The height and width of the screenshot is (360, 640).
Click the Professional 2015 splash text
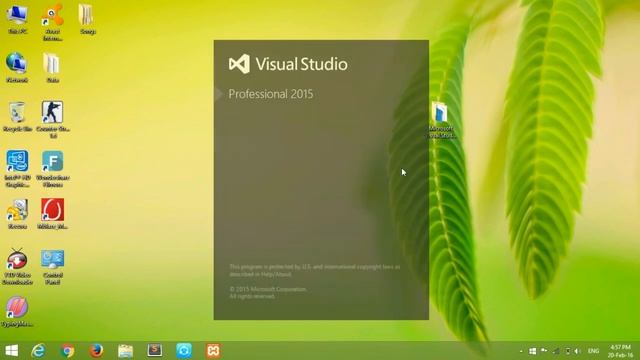coord(271,94)
